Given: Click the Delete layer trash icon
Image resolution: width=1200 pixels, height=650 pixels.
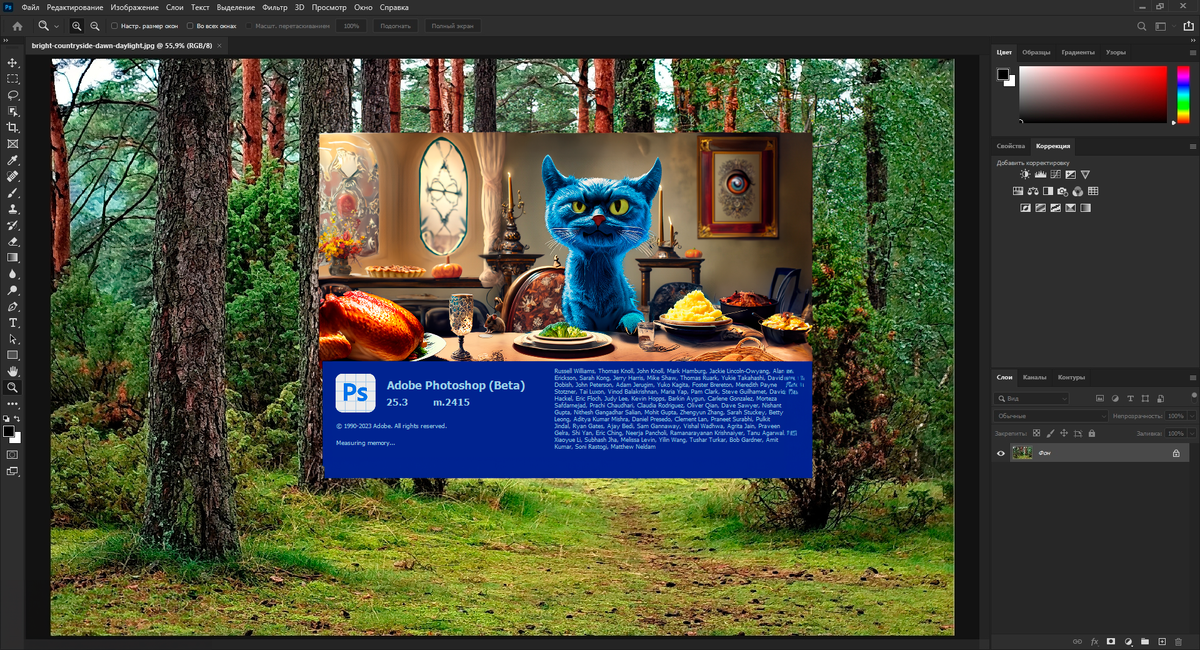Looking at the screenshot, I should coord(1178,641).
